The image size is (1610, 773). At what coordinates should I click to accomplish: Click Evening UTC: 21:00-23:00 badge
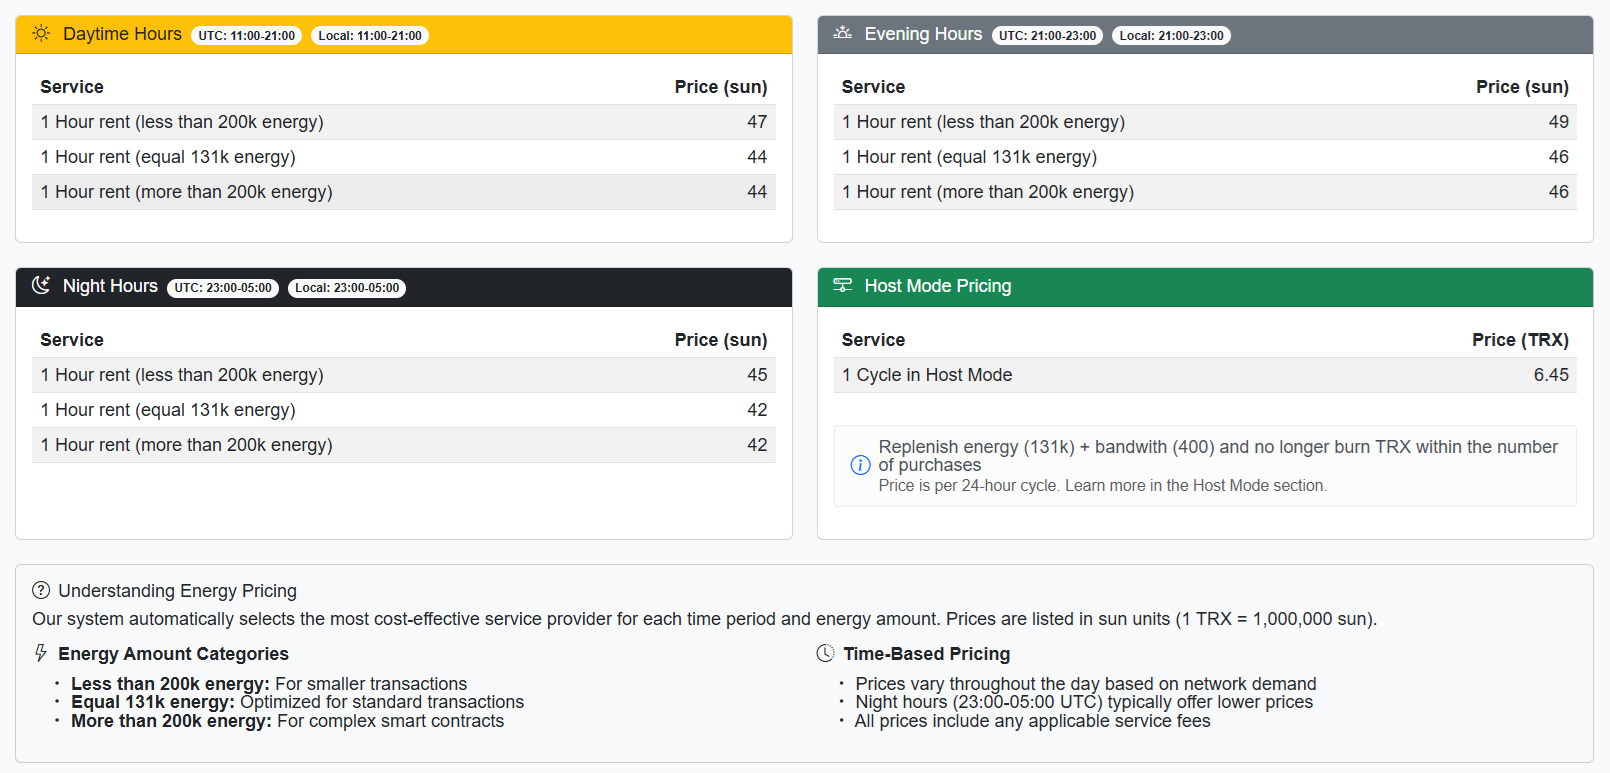coord(1048,36)
